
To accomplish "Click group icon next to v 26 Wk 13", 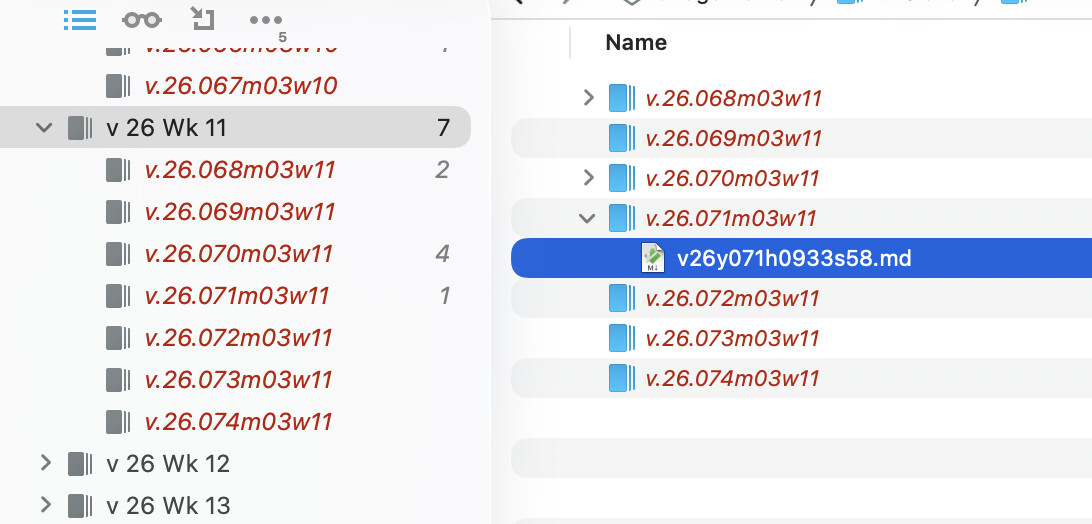I will pyautogui.click(x=80, y=505).
